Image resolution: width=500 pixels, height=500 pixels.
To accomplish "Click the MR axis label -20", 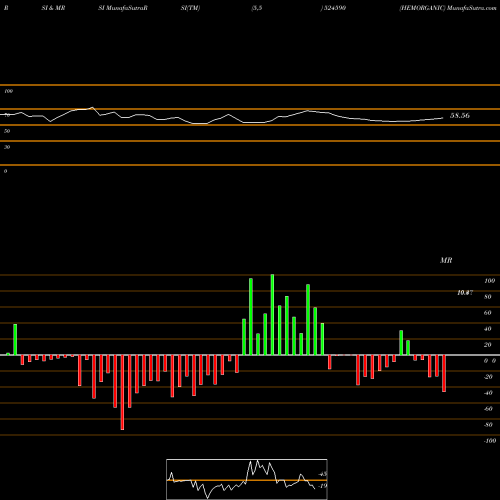I will (488, 377).
